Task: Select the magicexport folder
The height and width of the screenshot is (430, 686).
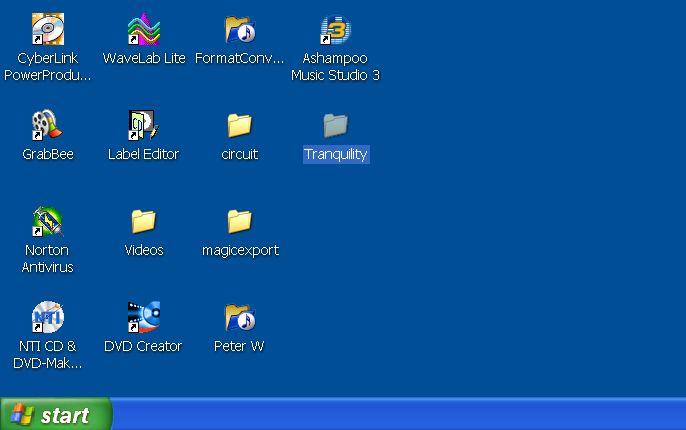Action: tap(239, 222)
